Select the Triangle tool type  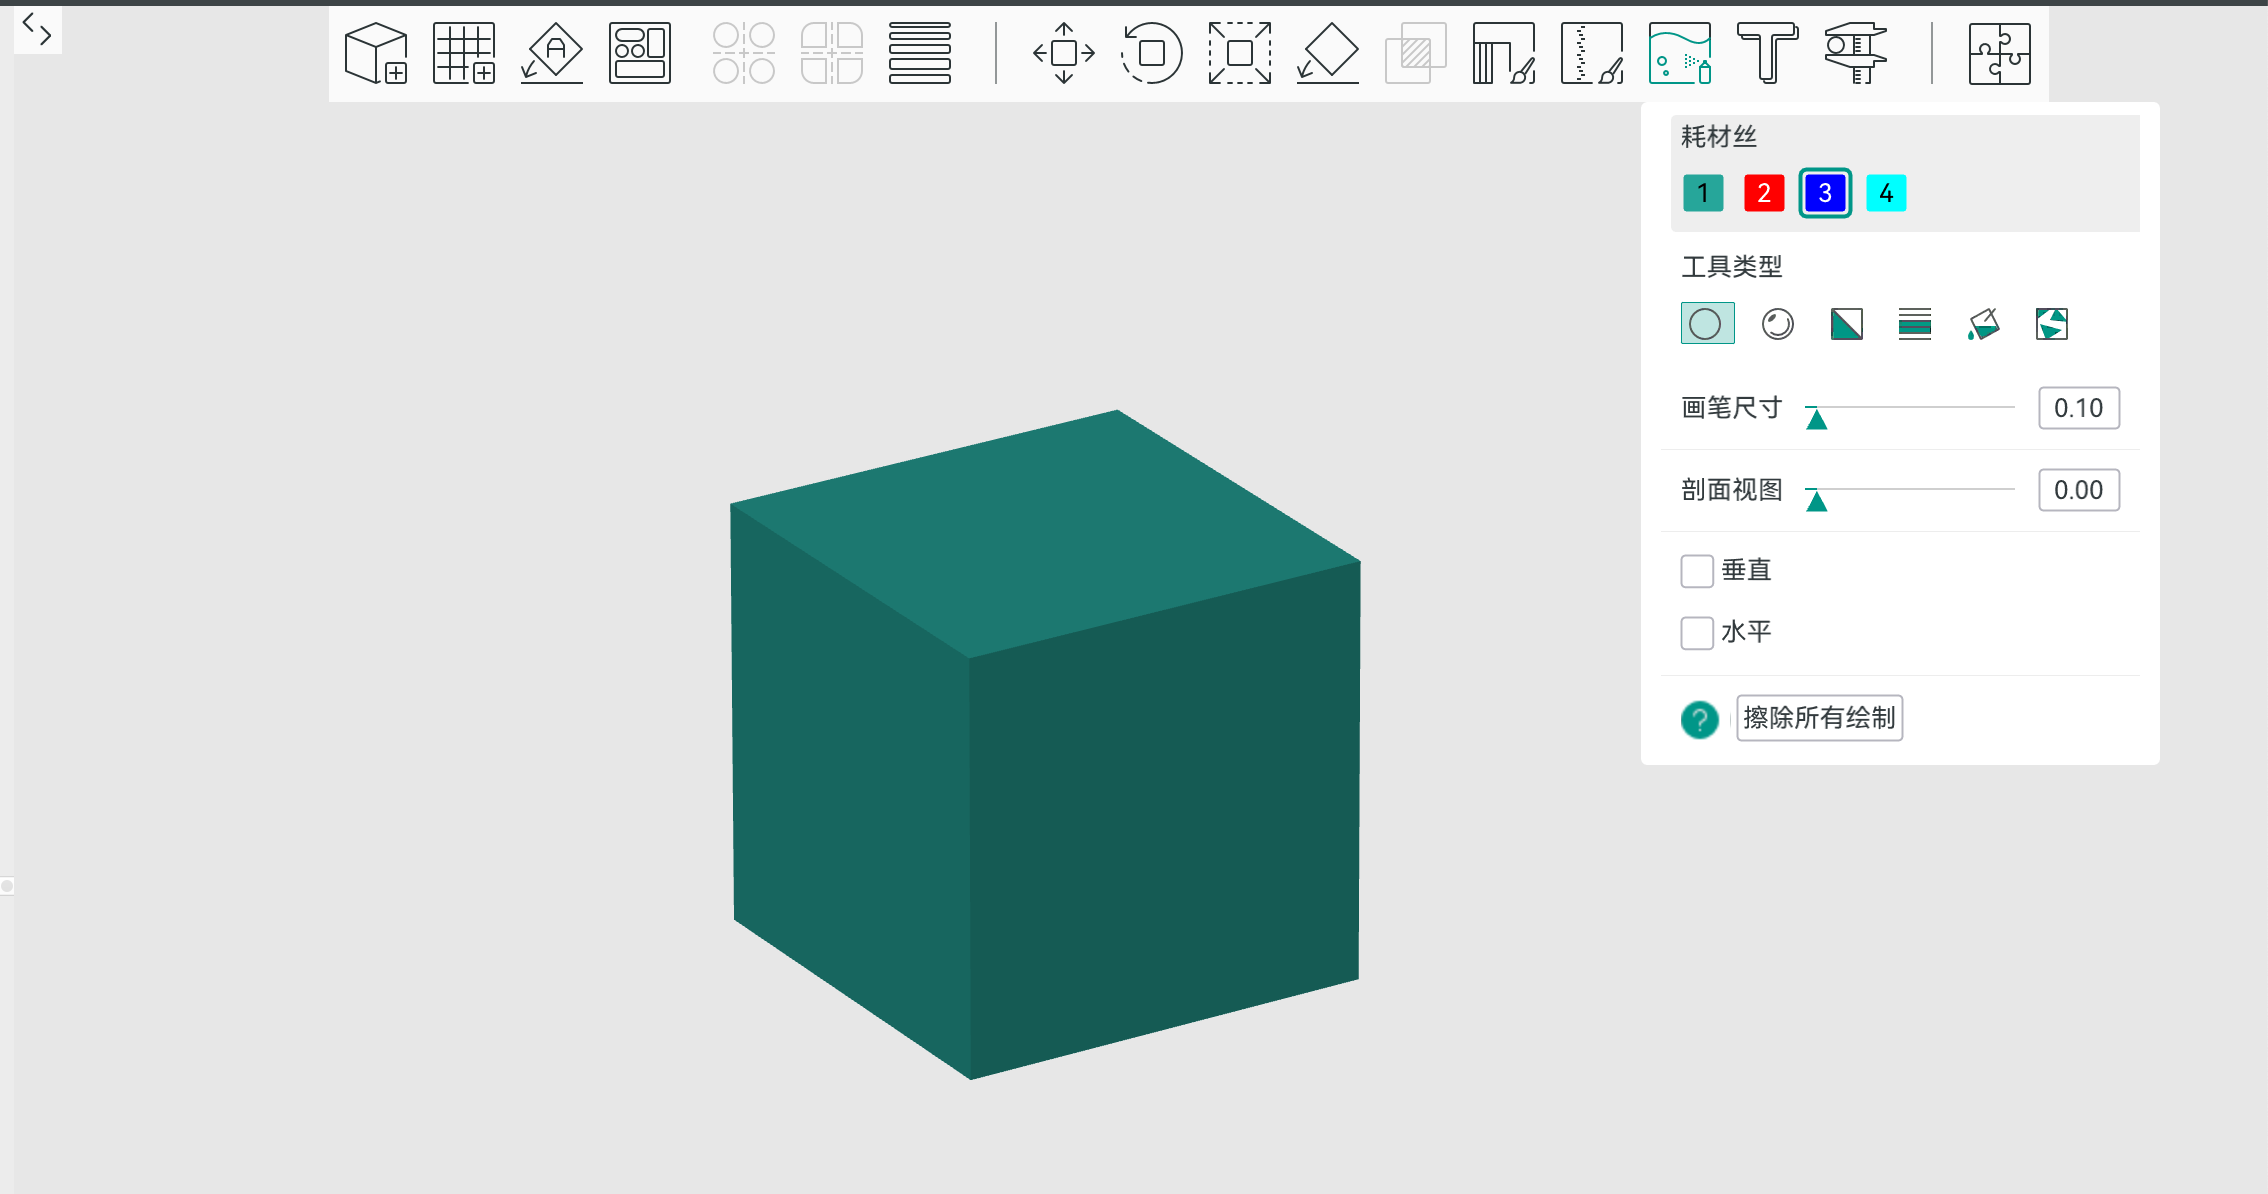pyautogui.click(x=1846, y=323)
